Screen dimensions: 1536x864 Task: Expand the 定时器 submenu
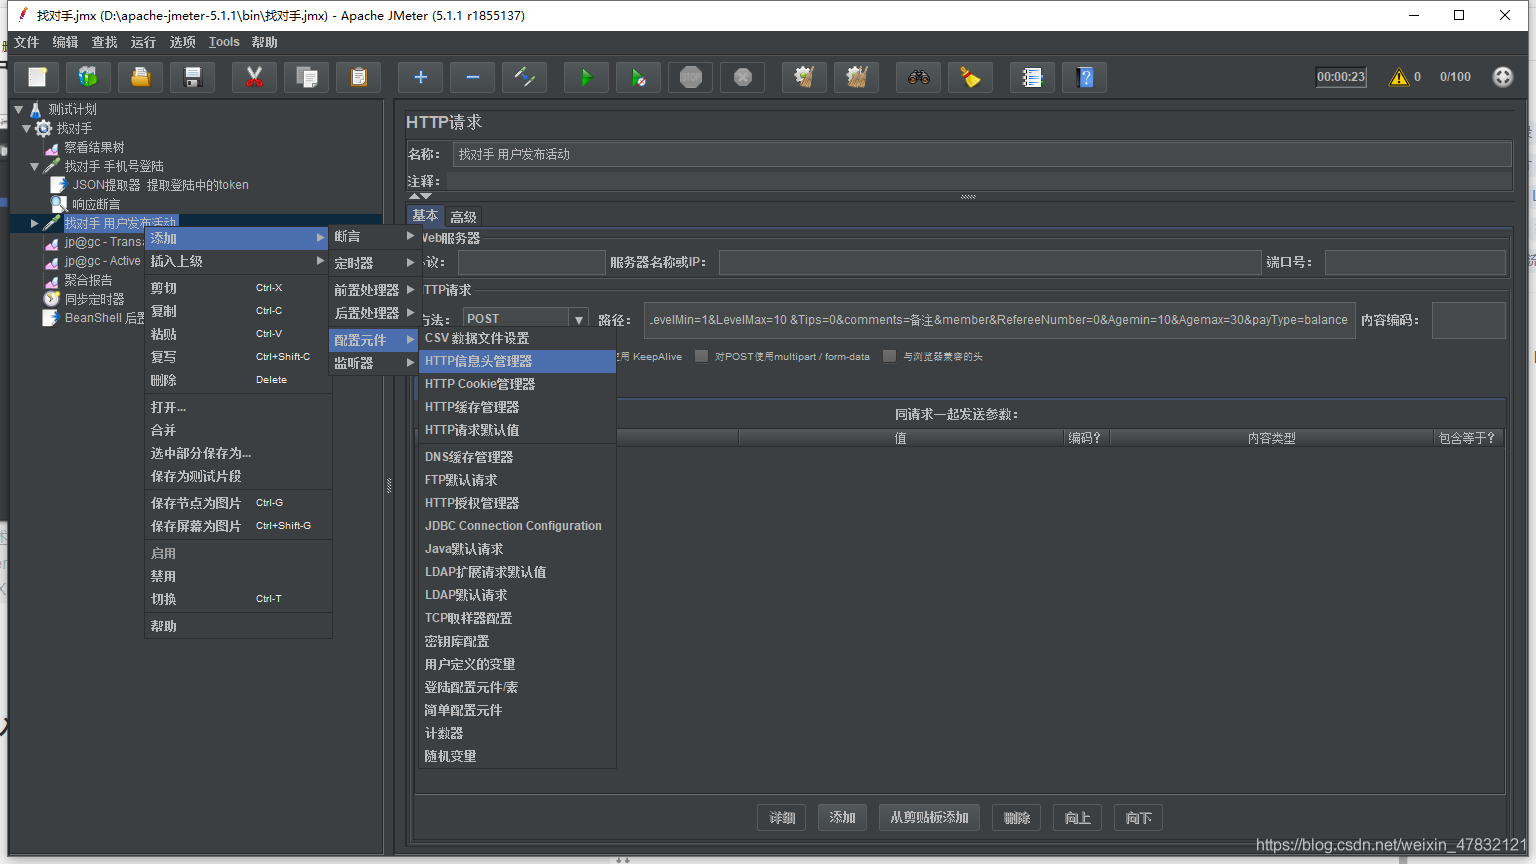[374, 263]
